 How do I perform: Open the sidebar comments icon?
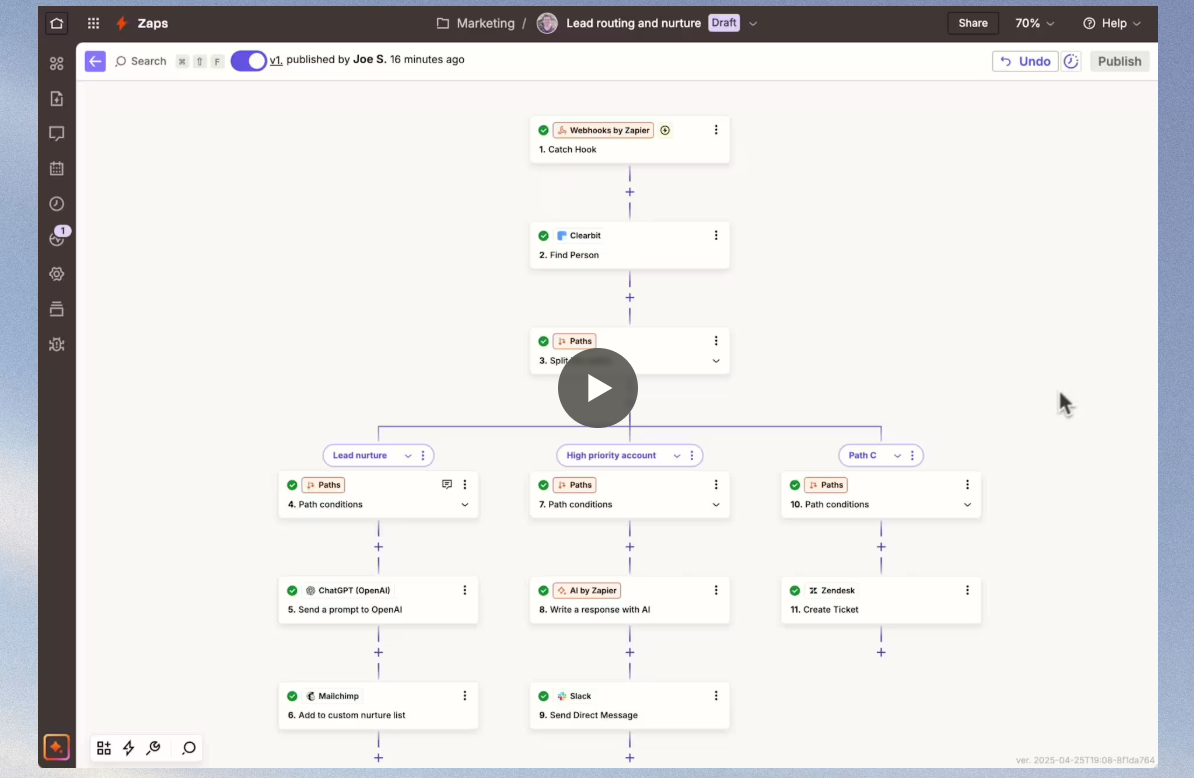click(56, 133)
